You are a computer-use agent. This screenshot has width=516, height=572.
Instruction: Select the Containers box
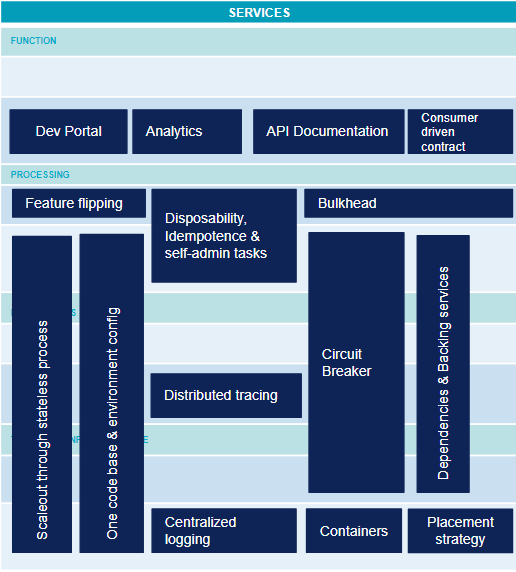354,530
